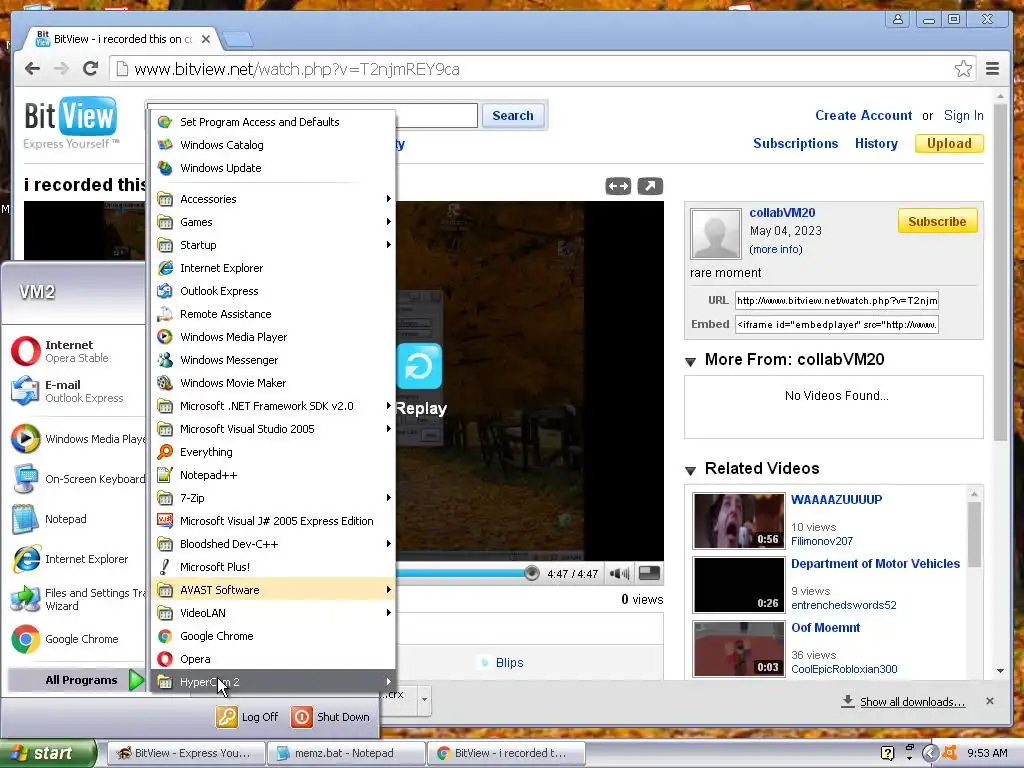
Task: Collapse Related Videos section
Action: (x=690, y=470)
